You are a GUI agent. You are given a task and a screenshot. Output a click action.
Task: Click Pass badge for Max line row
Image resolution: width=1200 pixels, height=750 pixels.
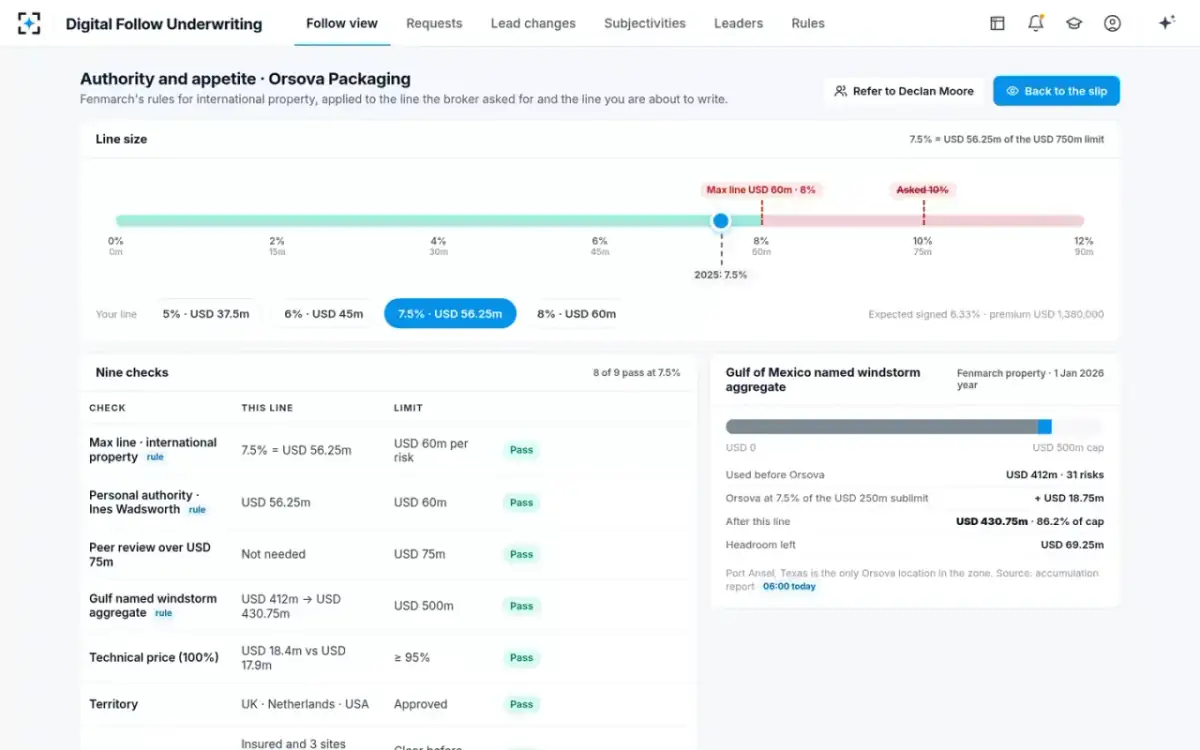point(521,450)
